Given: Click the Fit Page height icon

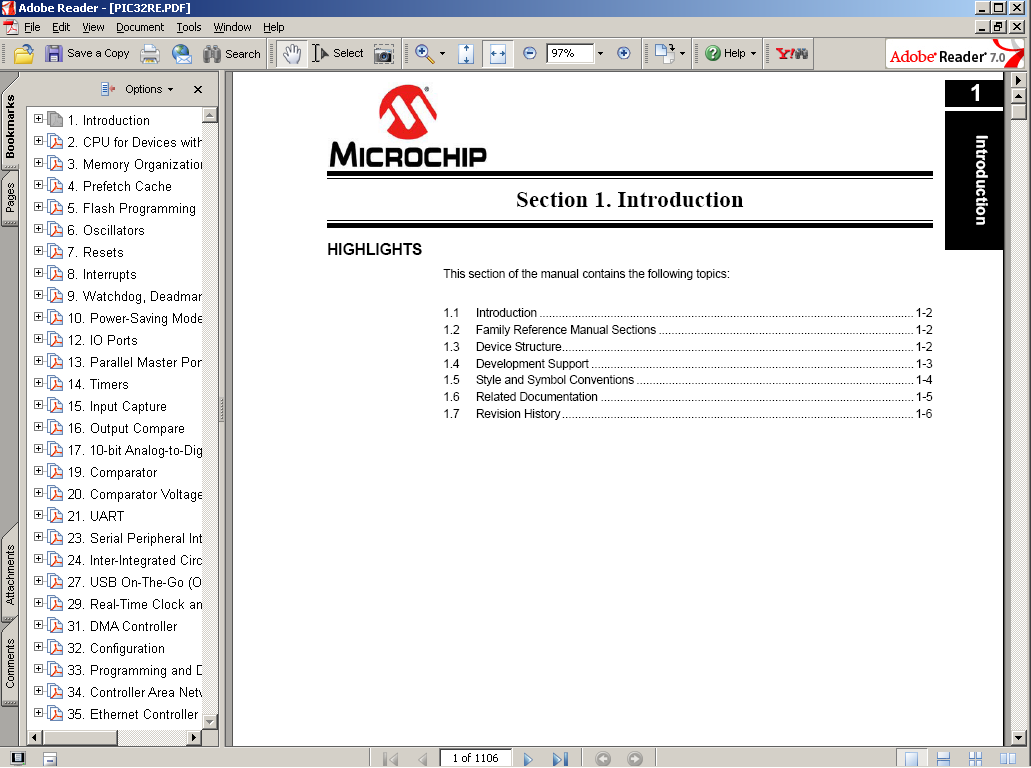Looking at the screenshot, I should tap(466, 54).
